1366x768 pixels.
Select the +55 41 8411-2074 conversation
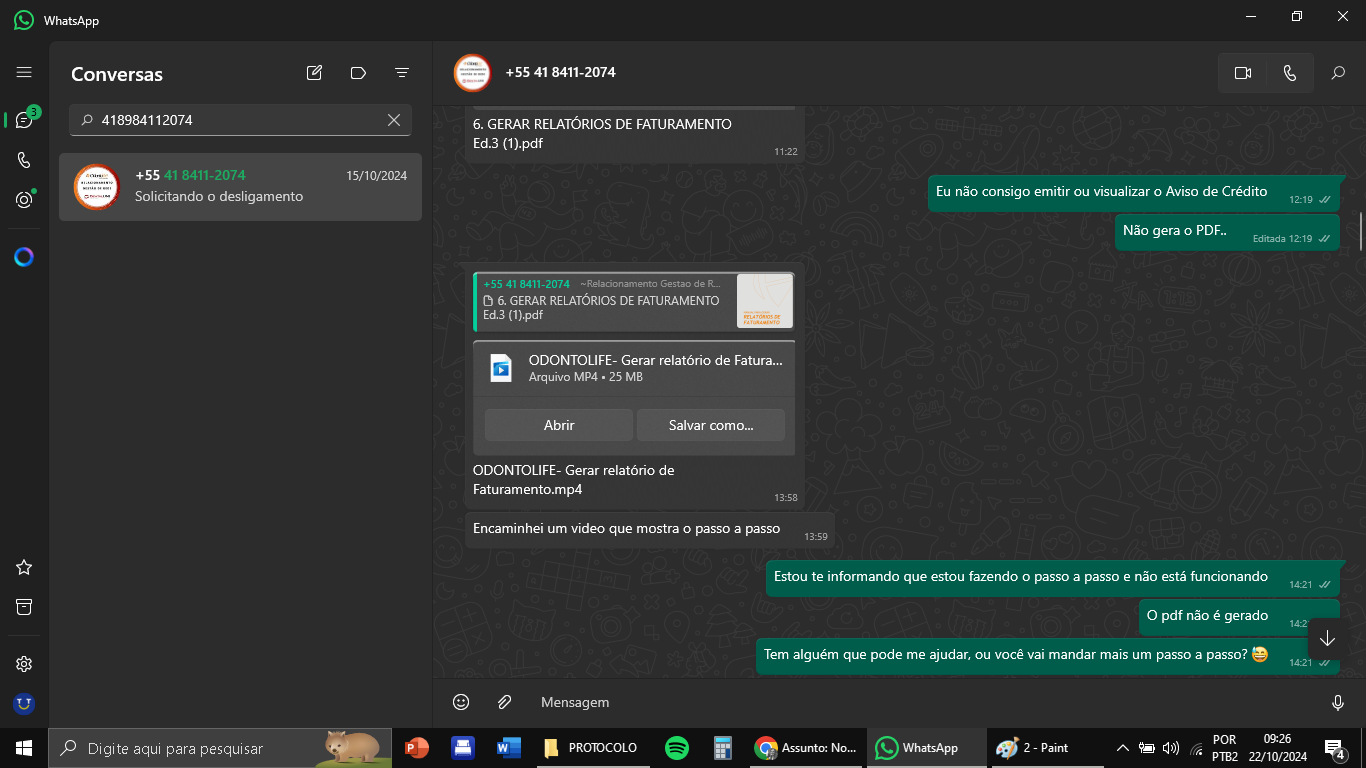tap(240, 186)
